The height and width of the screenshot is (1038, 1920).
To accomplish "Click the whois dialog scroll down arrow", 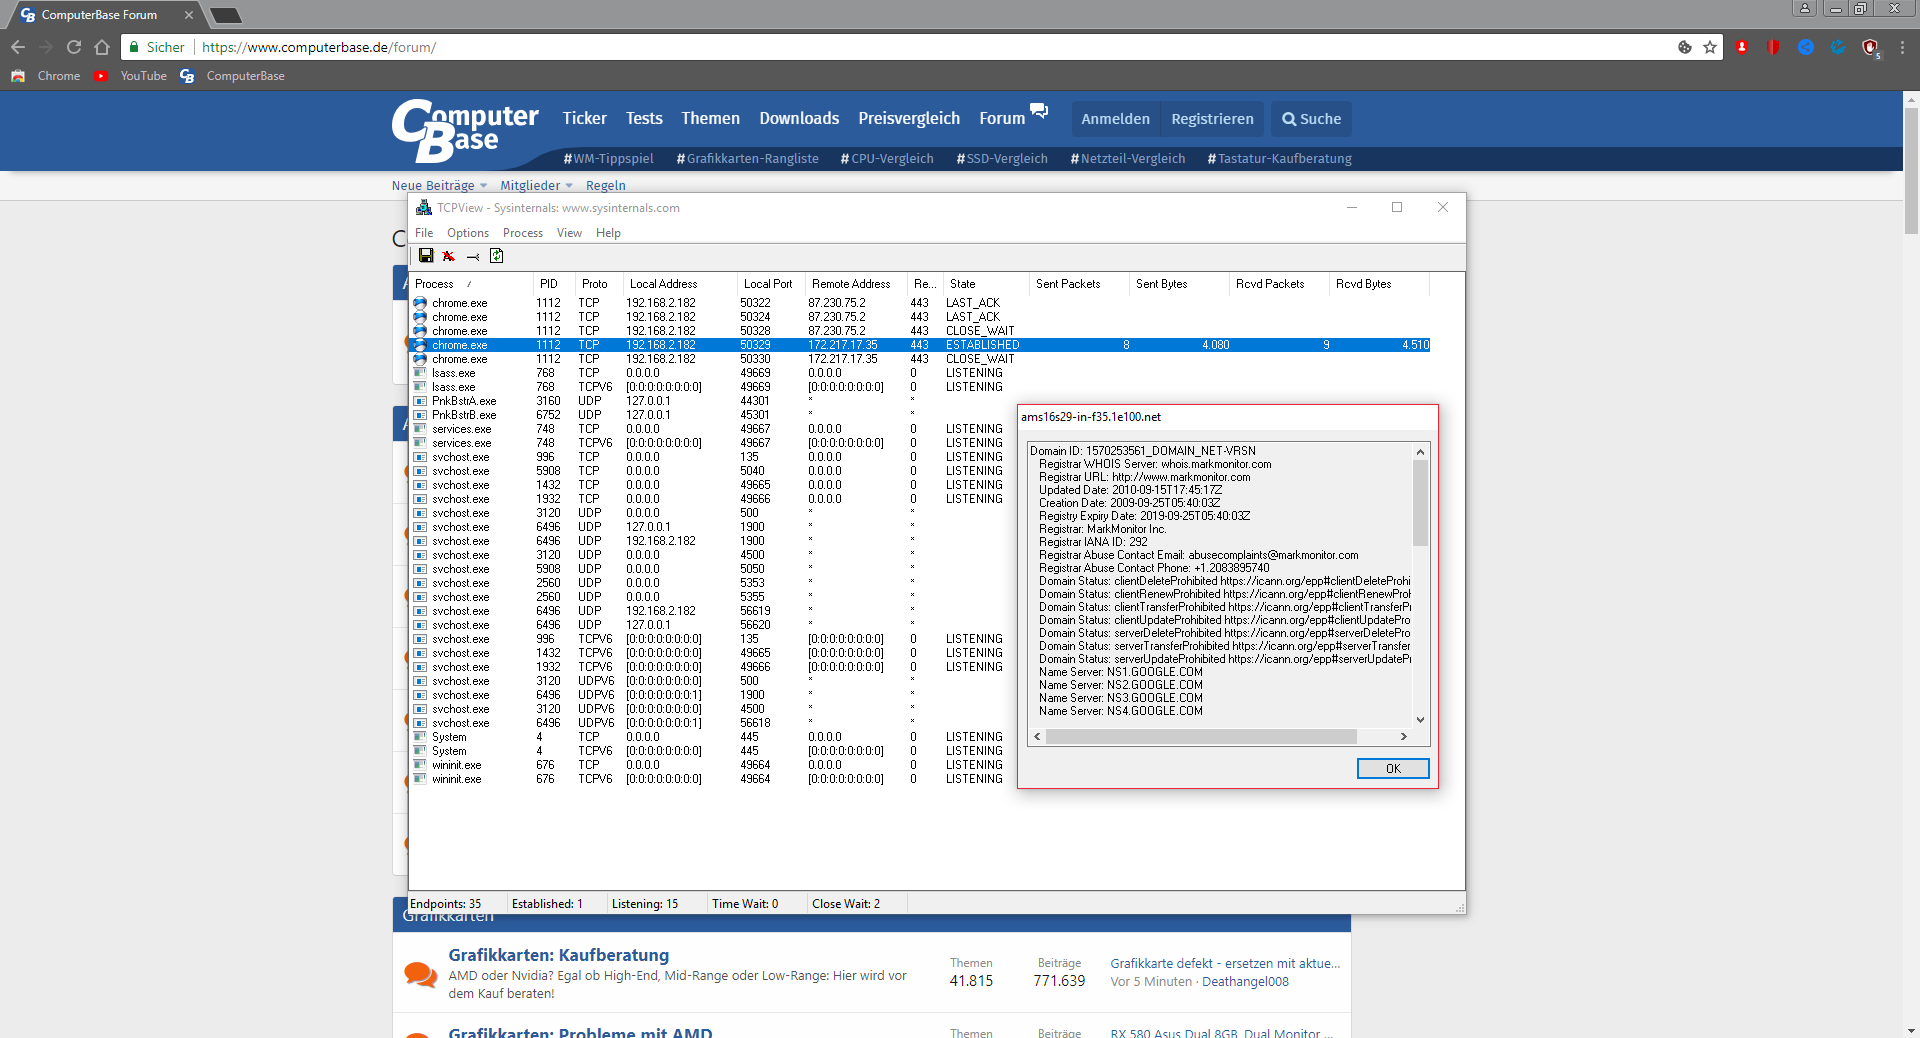I will pos(1420,720).
